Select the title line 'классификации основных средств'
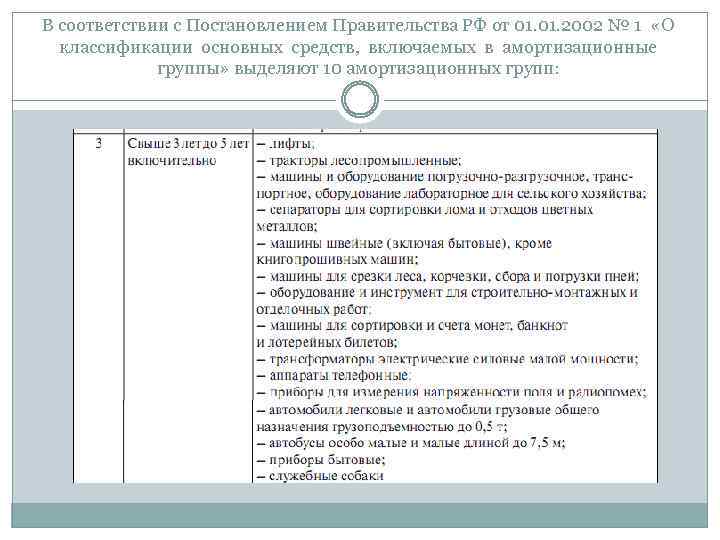The width and height of the screenshot is (720, 540). tap(358, 47)
